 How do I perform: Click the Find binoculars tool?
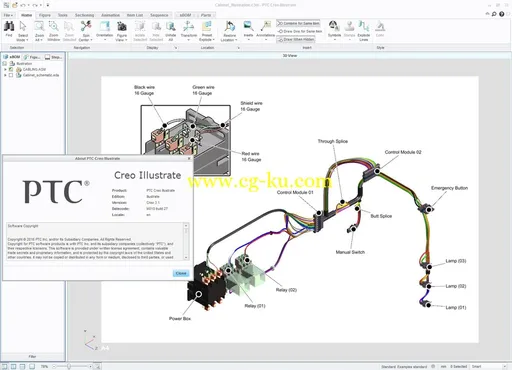click(9, 29)
